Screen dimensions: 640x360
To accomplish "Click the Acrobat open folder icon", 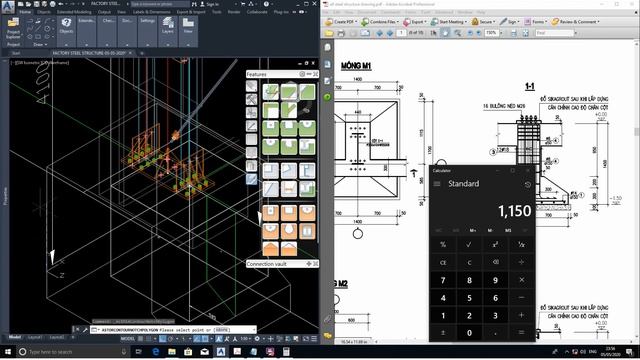I will click(x=329, y=33).
